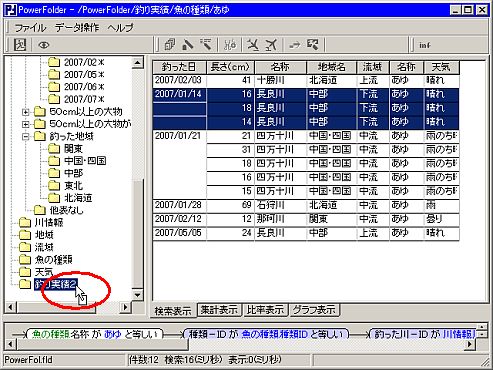Click the query bar scroll left arrow

tap(10, 344)
